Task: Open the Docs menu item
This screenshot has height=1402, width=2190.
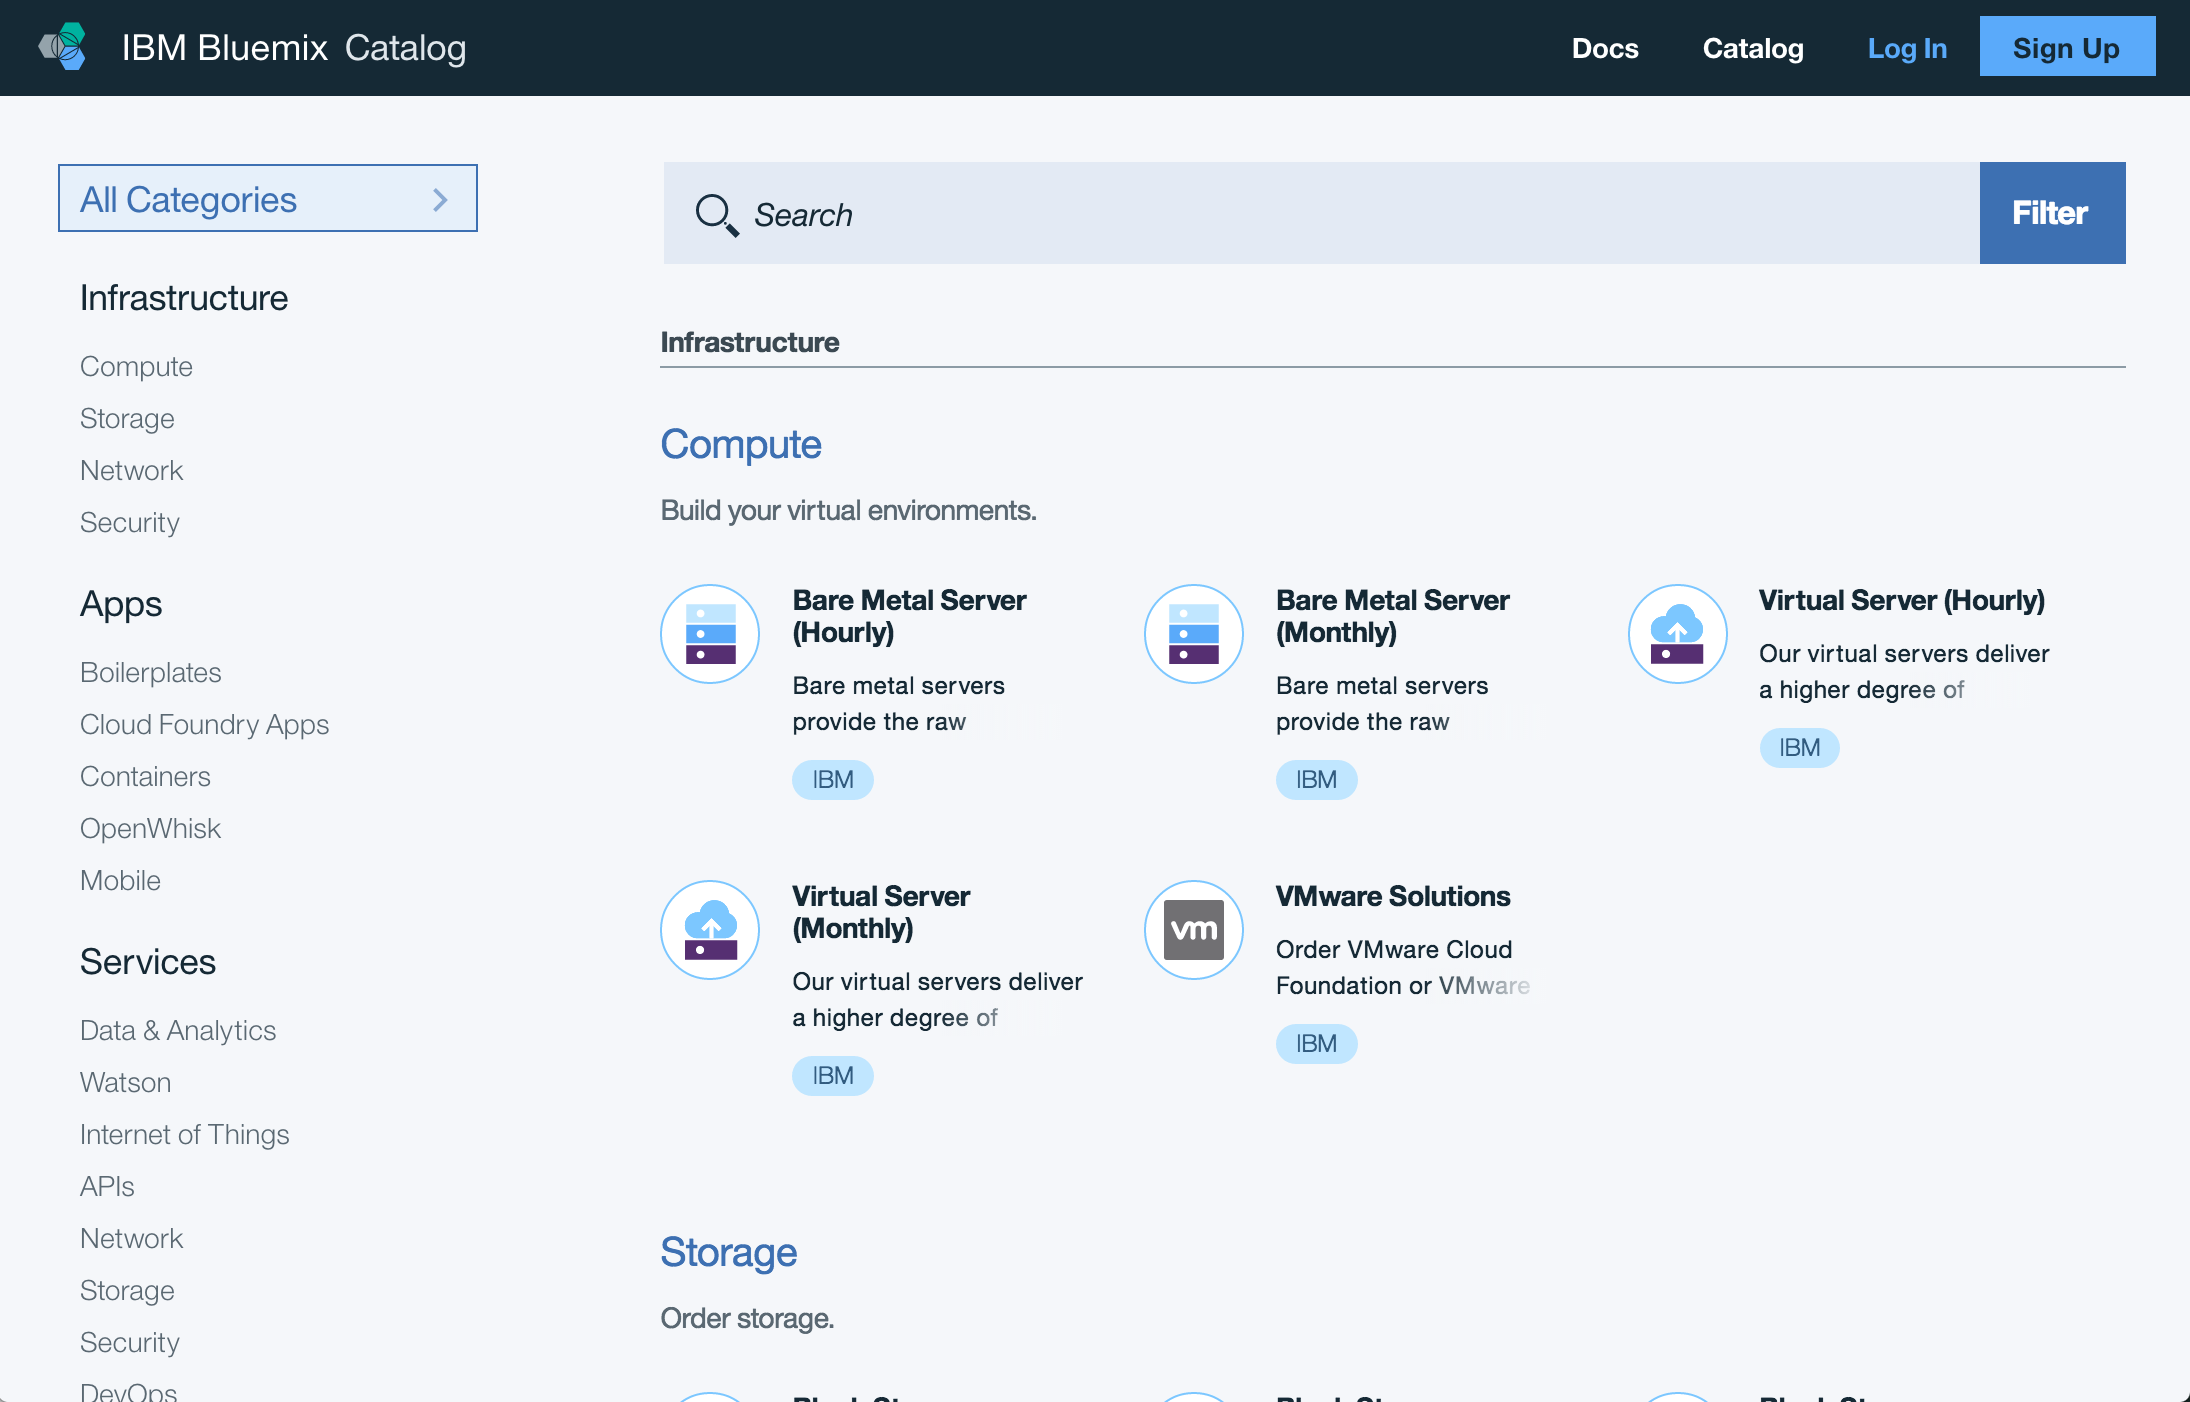Action: pyautogui.click(x=1604, y=48)
